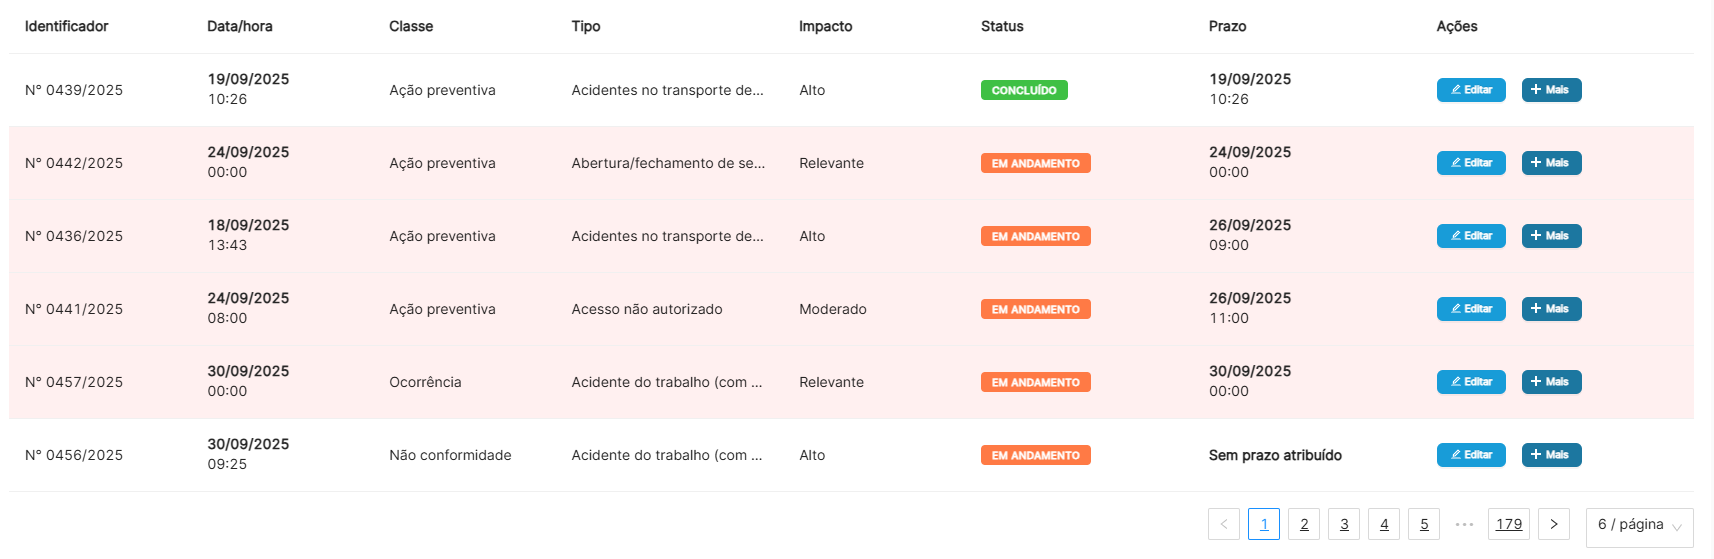Jump to page 2
Image resolution: width=1714 pixels, height=559 pixels.
point(1304,524)
